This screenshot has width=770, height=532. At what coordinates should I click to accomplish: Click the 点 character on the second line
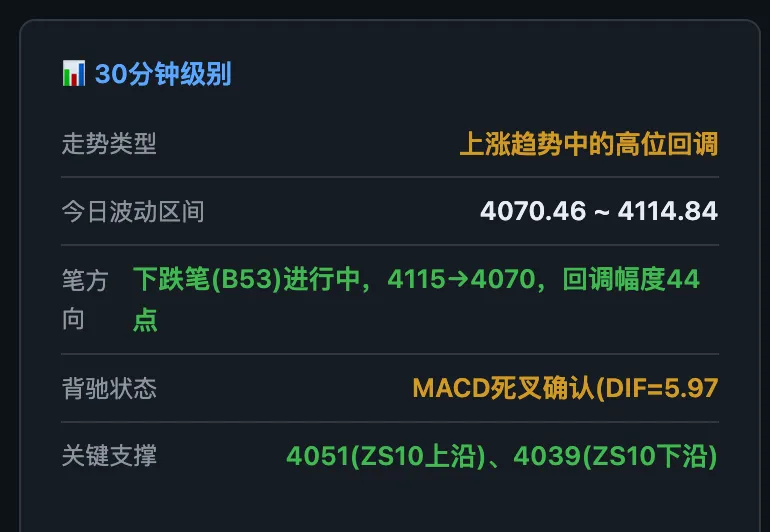pyautogui.click(x=145, y=320)
